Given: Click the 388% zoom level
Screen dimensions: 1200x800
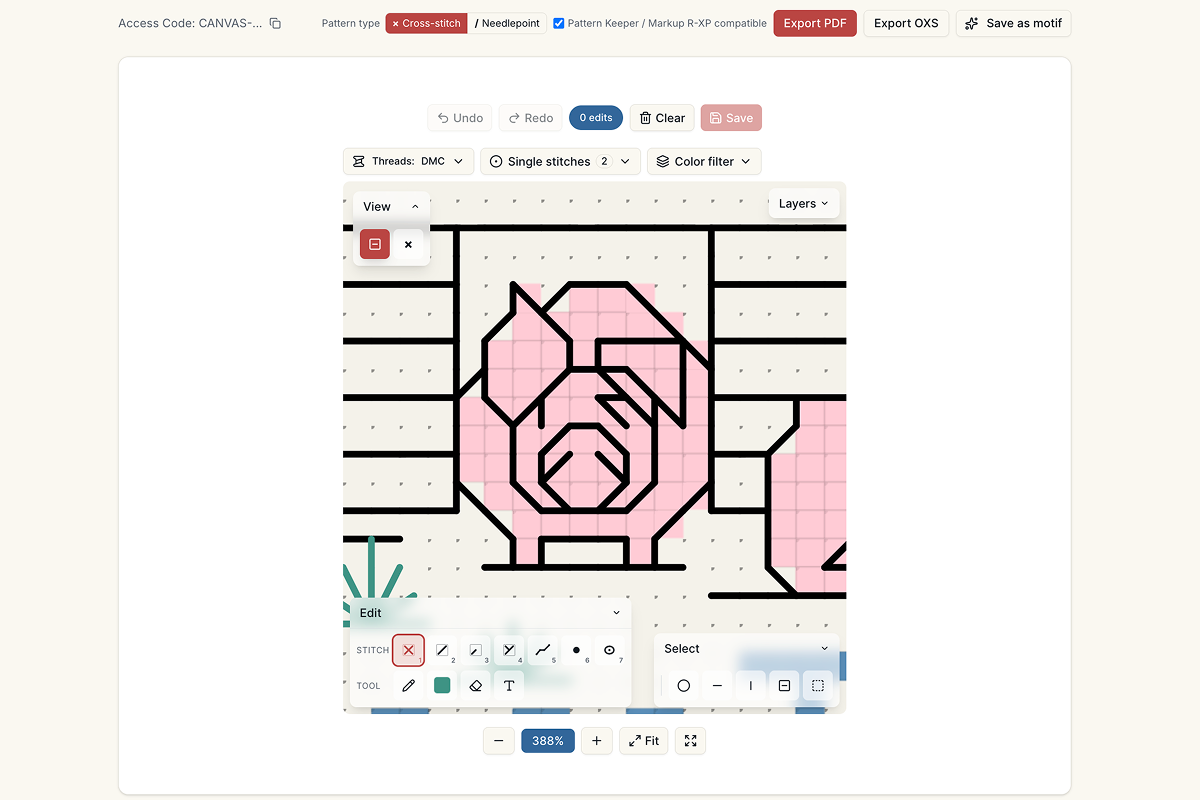Looking at the screenshot, I should point(548,741).
